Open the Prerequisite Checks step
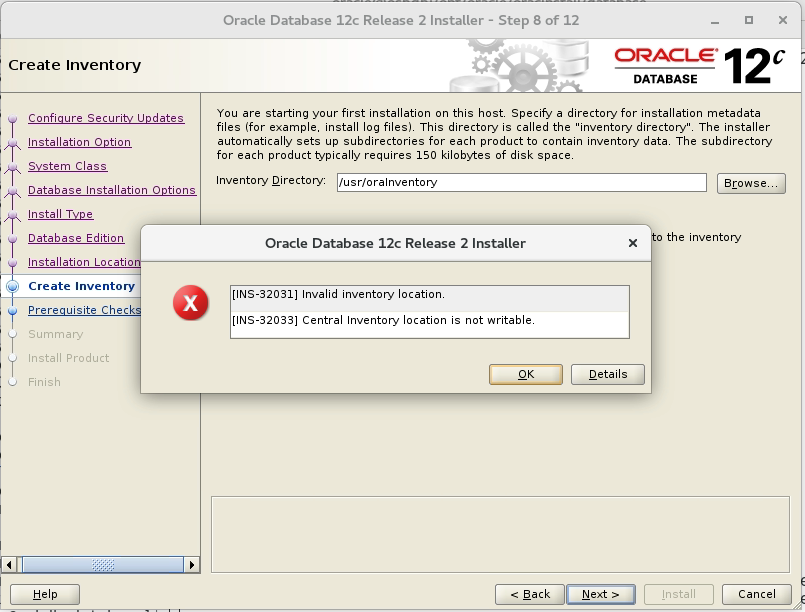Image resolution: width=805 pixels, height=612 pixels. tap(84, 310)
